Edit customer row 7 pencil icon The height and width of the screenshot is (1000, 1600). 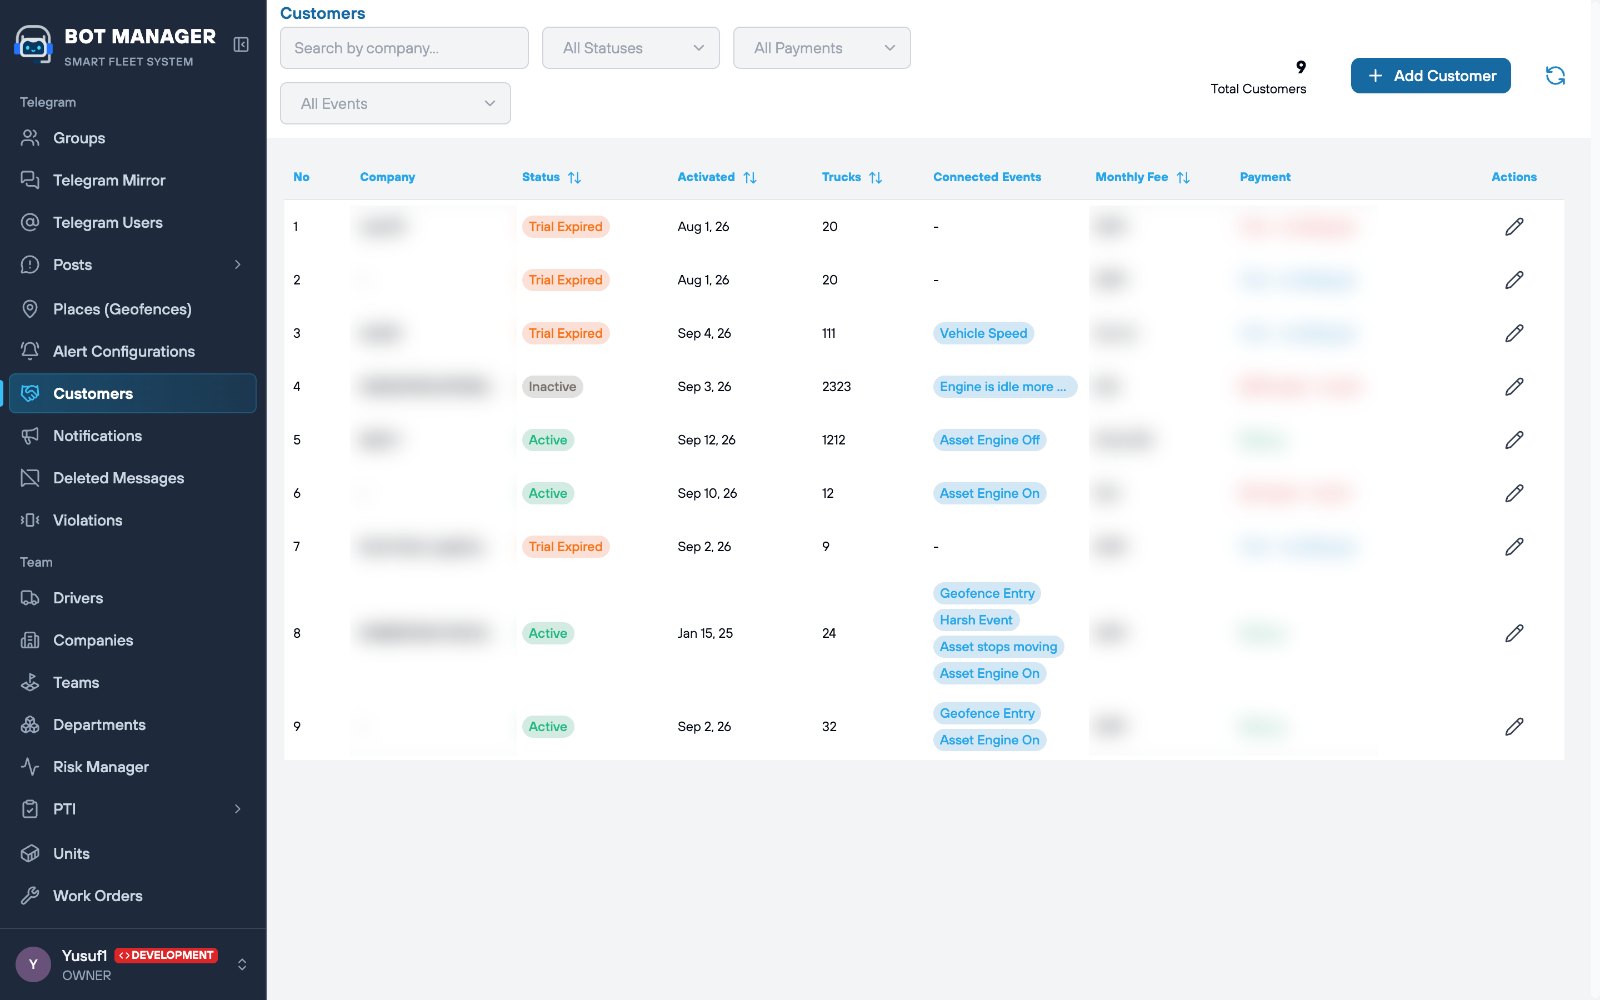[1514, 547]
